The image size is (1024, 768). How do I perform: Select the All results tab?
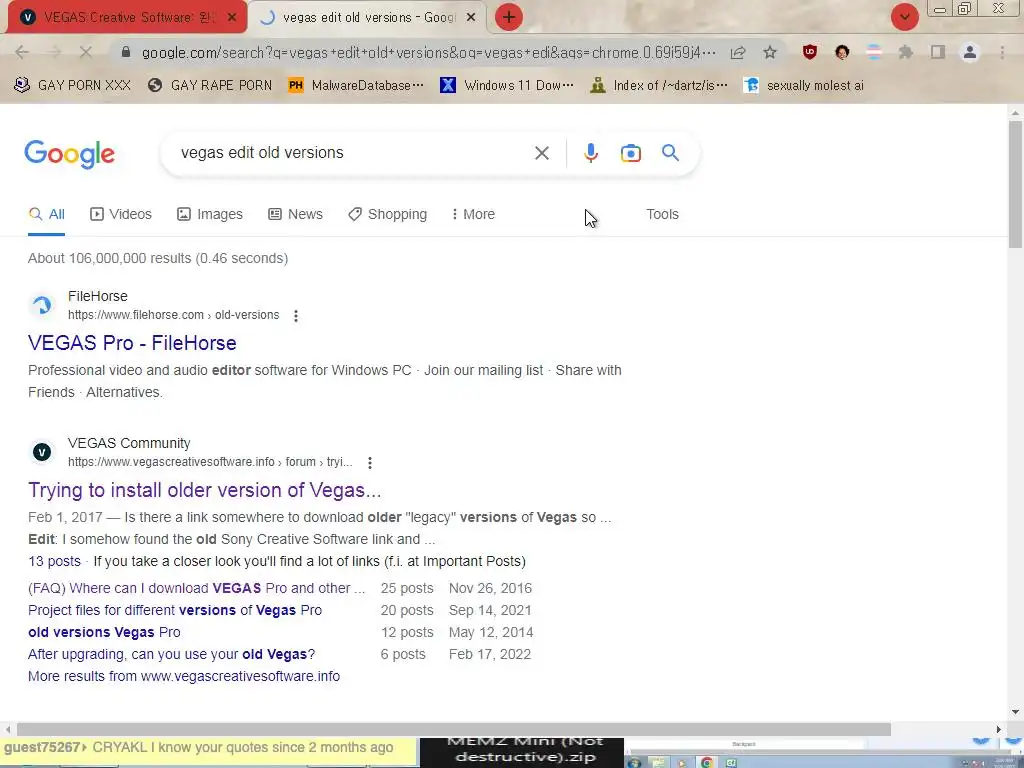(46, 214)
